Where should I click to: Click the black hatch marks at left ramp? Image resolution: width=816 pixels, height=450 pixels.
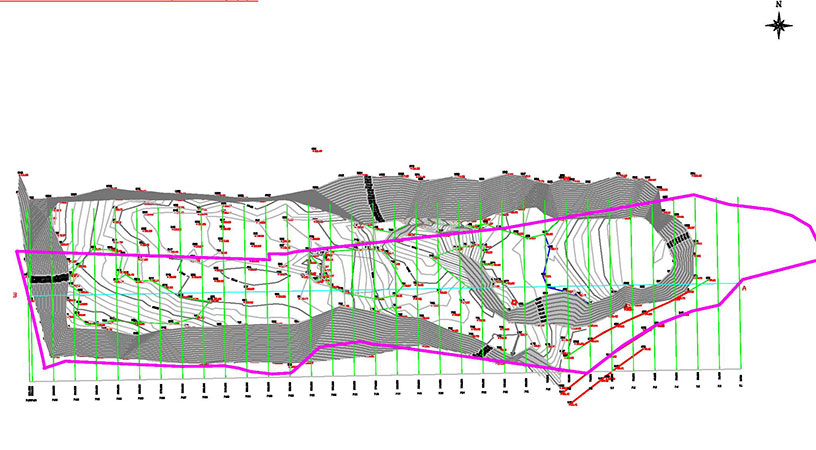tap(47, 280)
